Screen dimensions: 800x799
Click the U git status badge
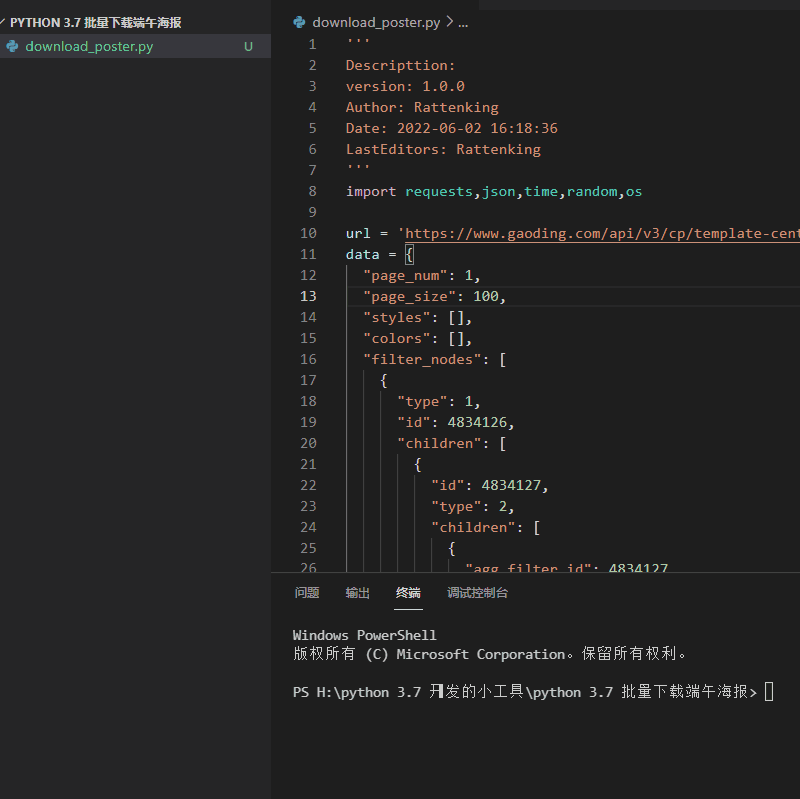coord(248,46)
